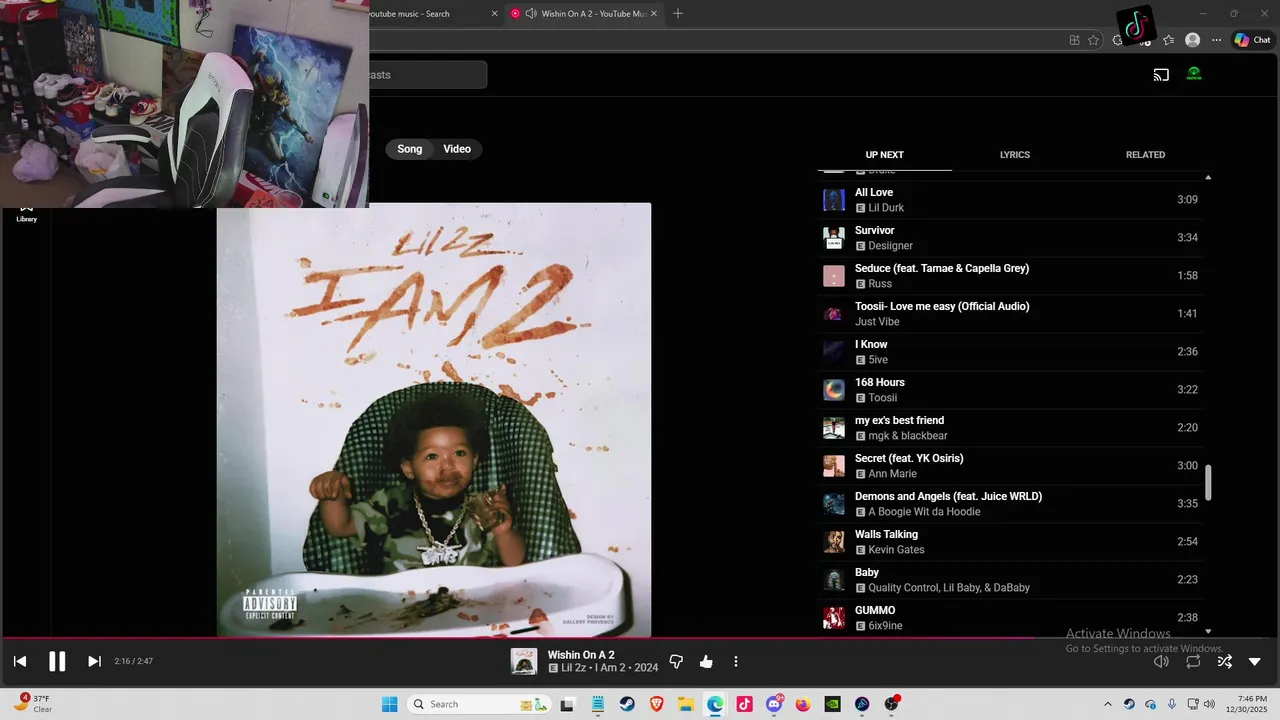Open the Edge profile icon
The height and width of the screenshot is (720, 1280).
pos(1192,40)
